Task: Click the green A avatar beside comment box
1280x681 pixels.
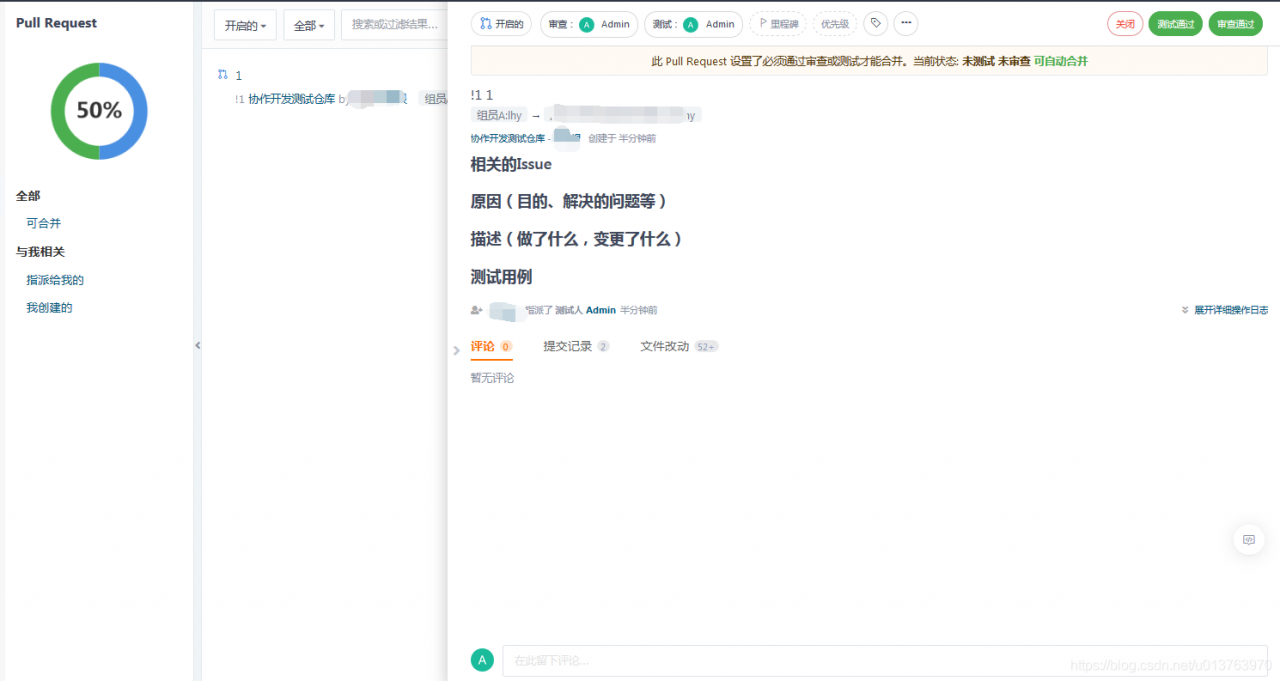Action: pyautogui.click(x=482, y=660)
